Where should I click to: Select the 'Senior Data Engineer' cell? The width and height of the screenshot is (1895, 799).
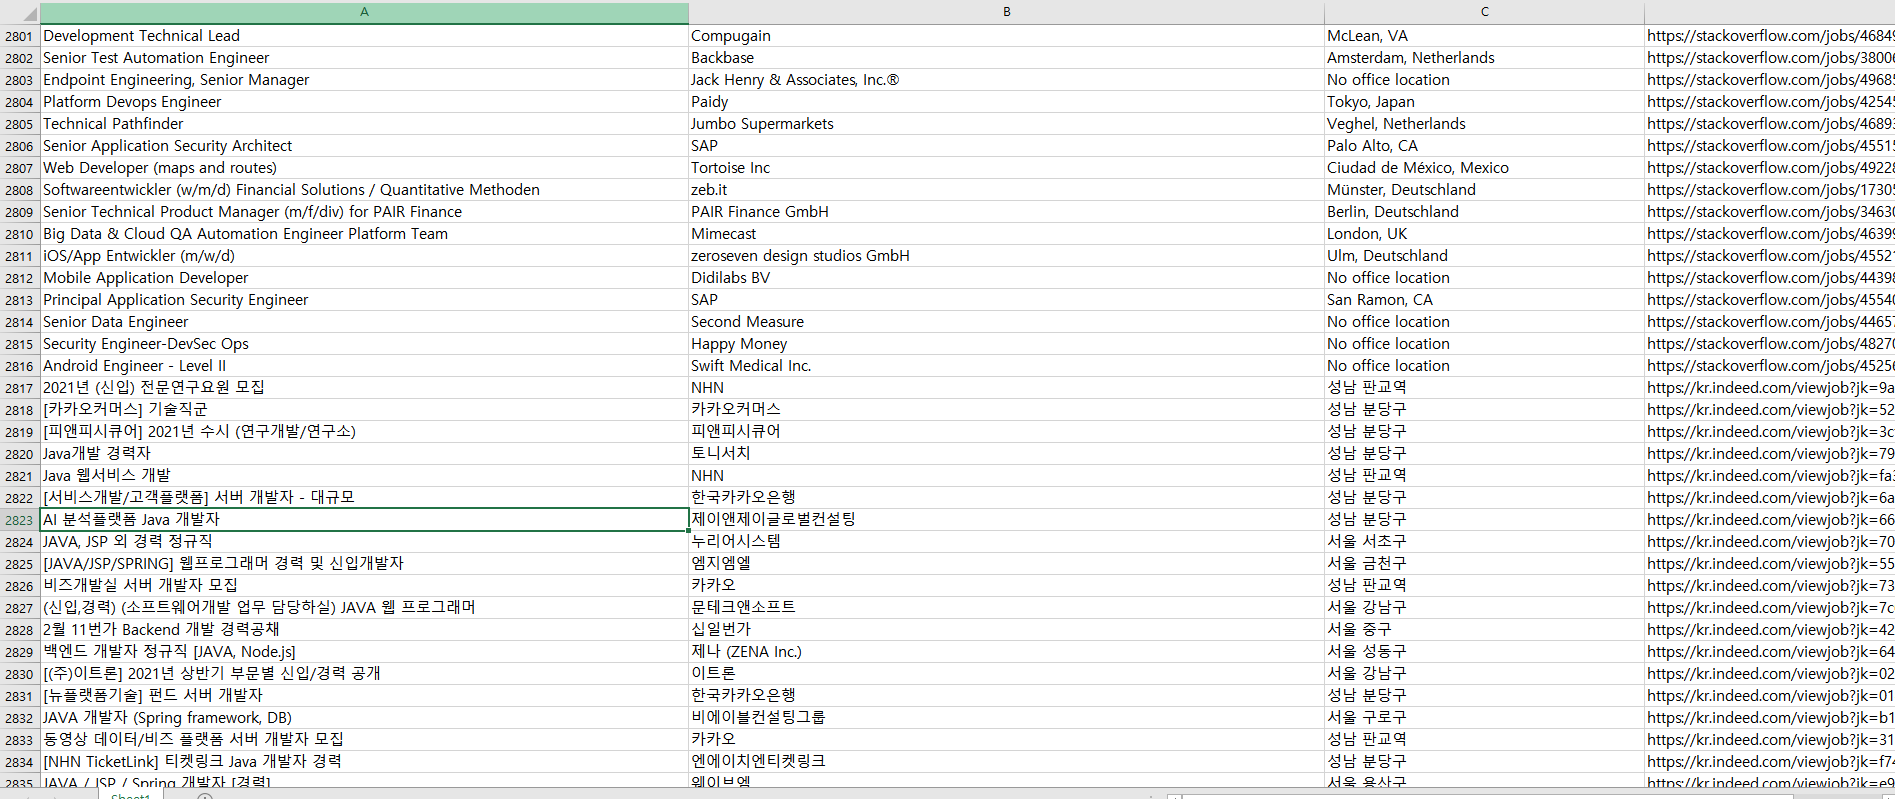coord(364,322)
